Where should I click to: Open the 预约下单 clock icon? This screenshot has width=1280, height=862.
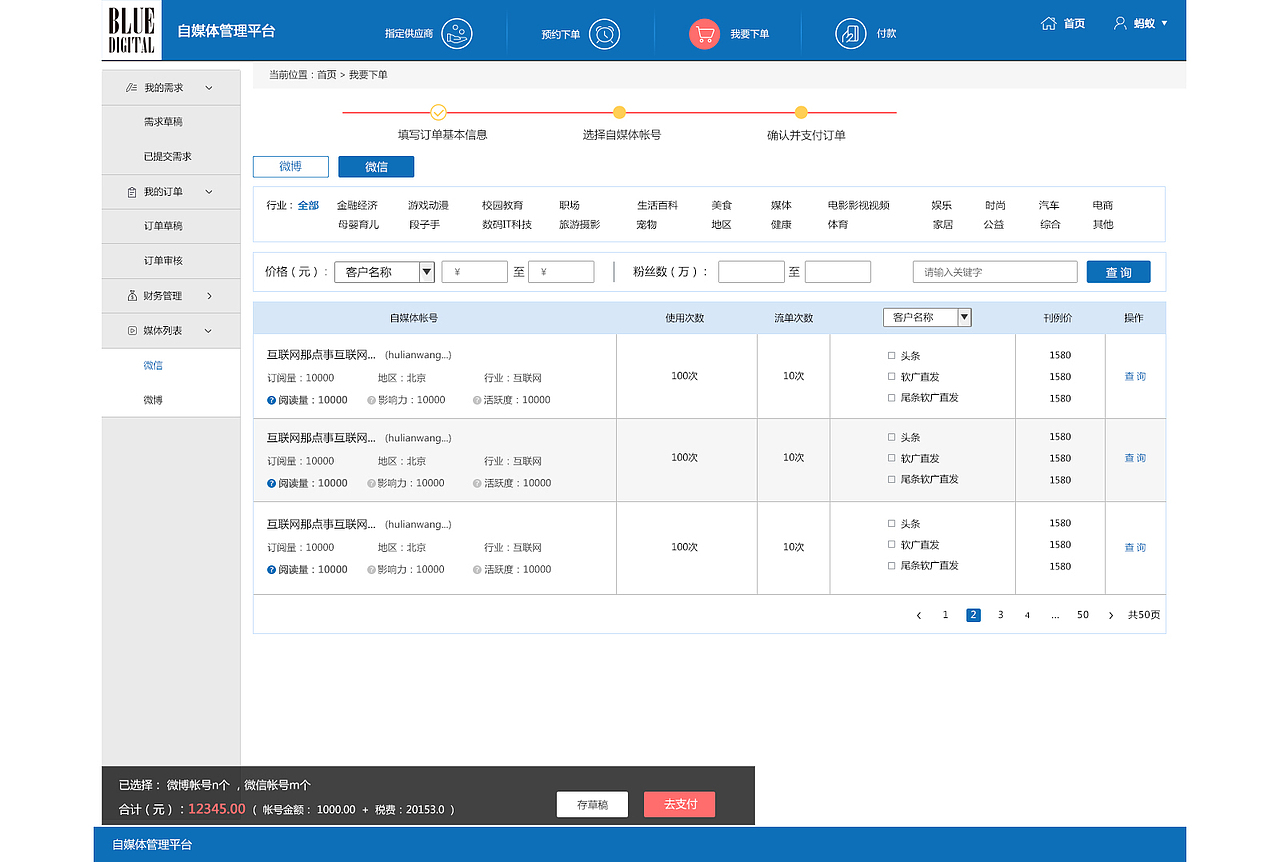604,34
